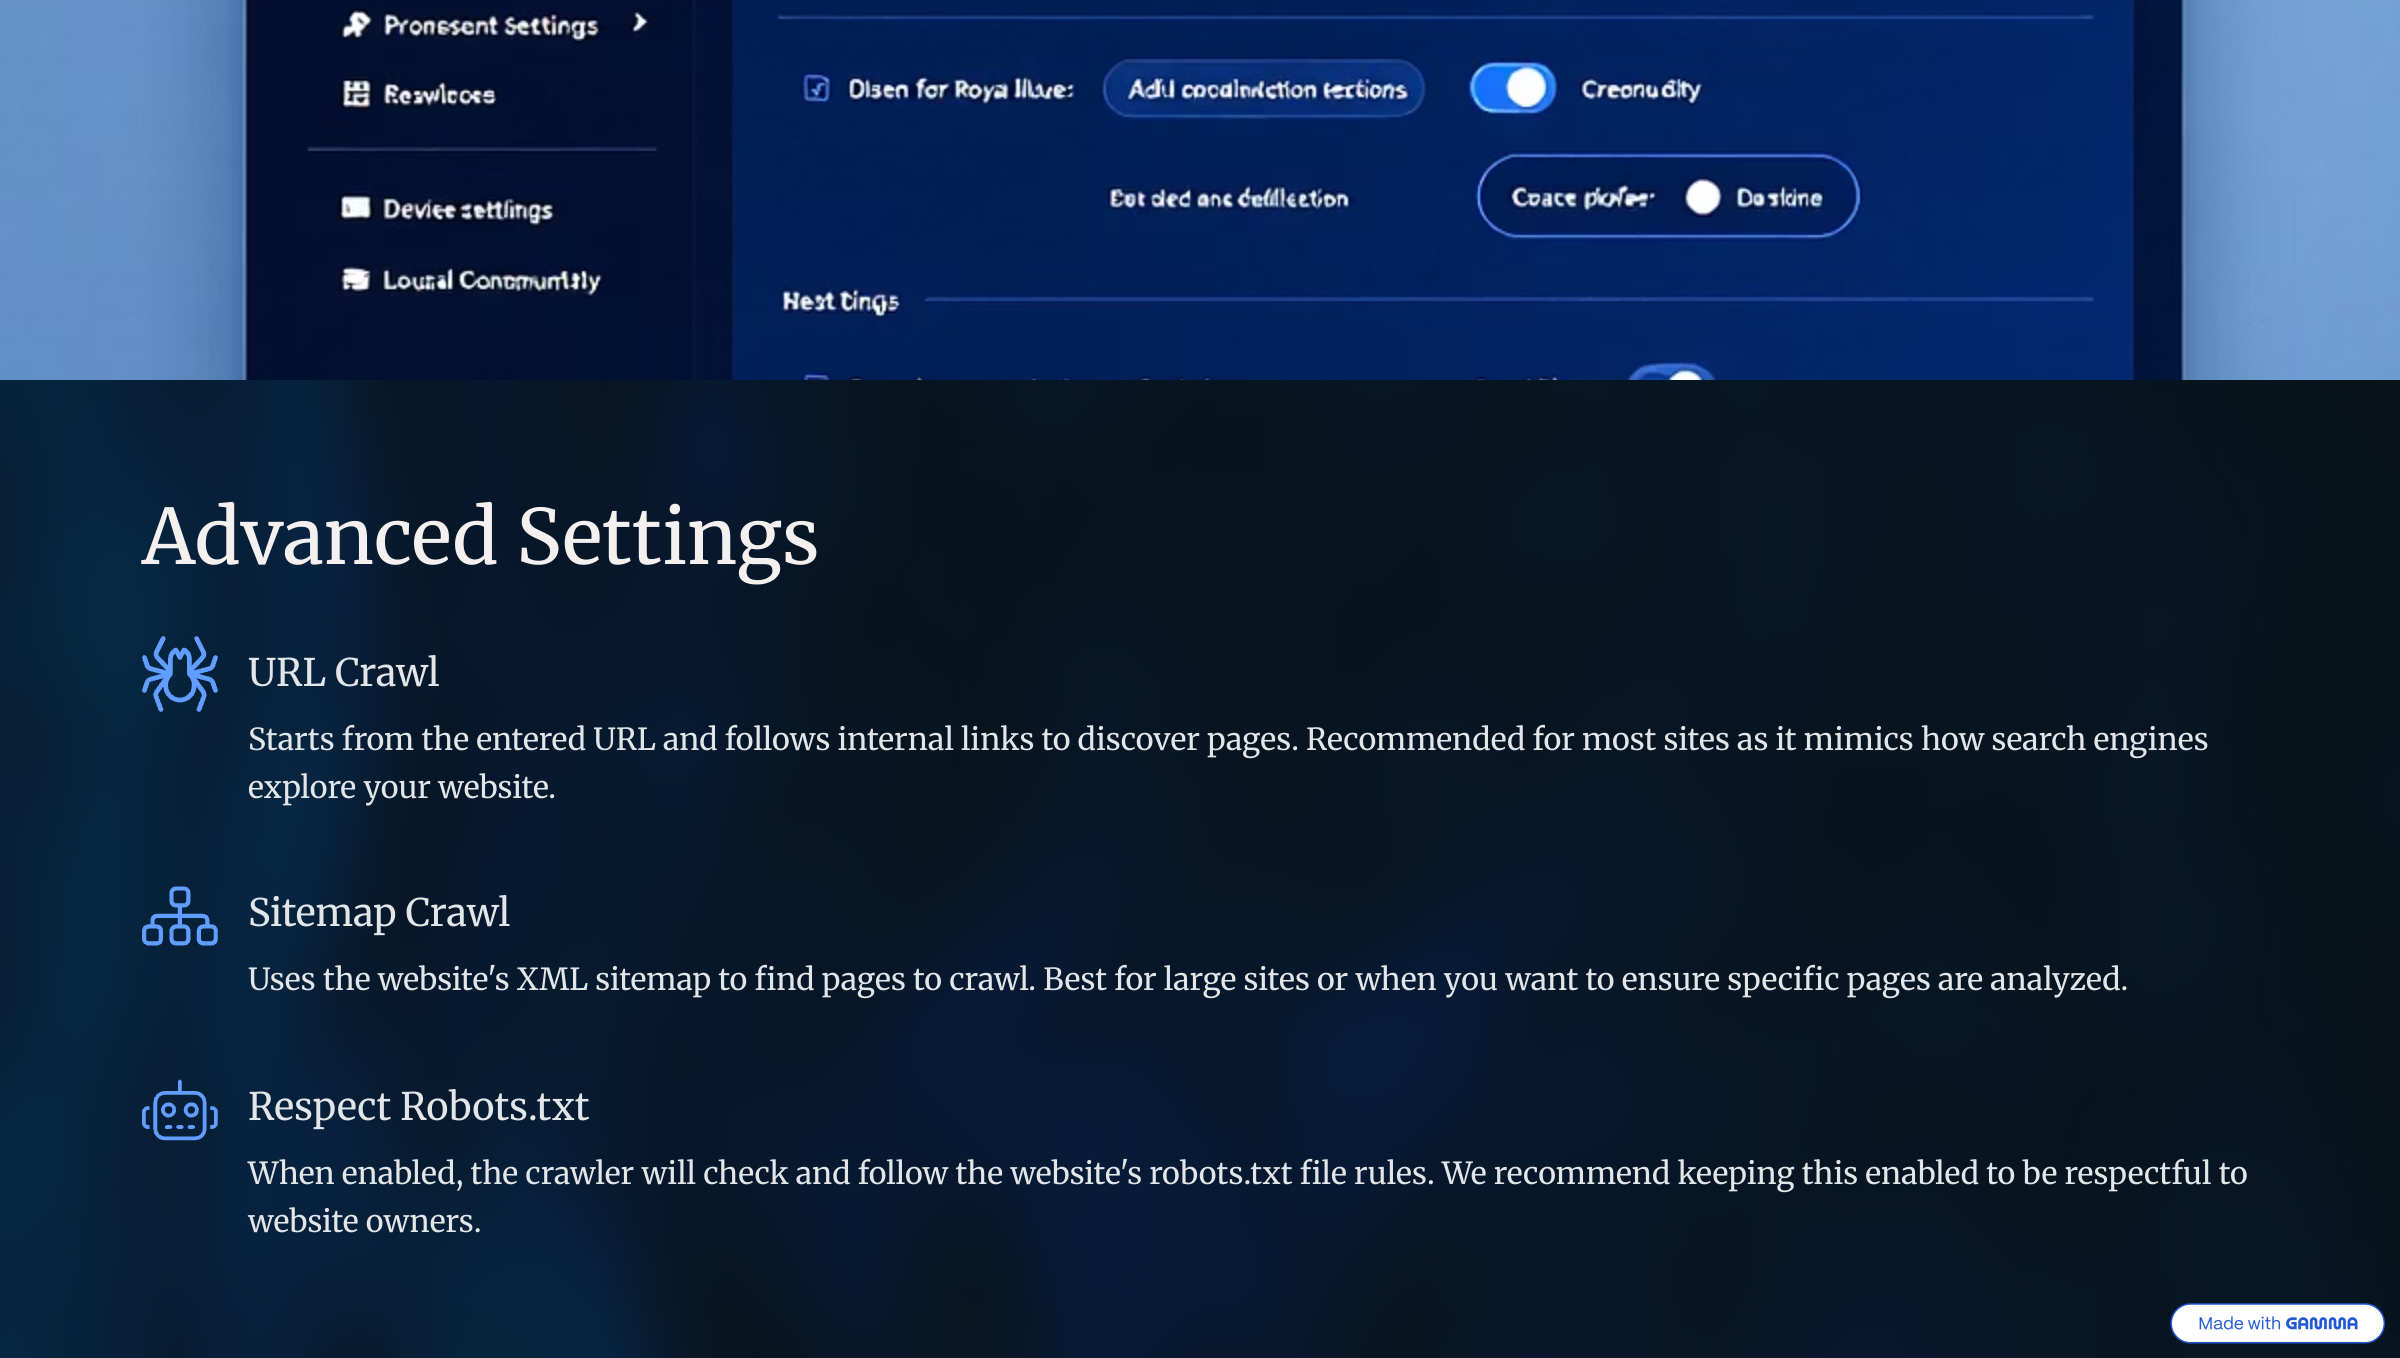Click the Local Community icon in the sidebar
This screenshot has width=2400, height=1358.
point(355,280)
